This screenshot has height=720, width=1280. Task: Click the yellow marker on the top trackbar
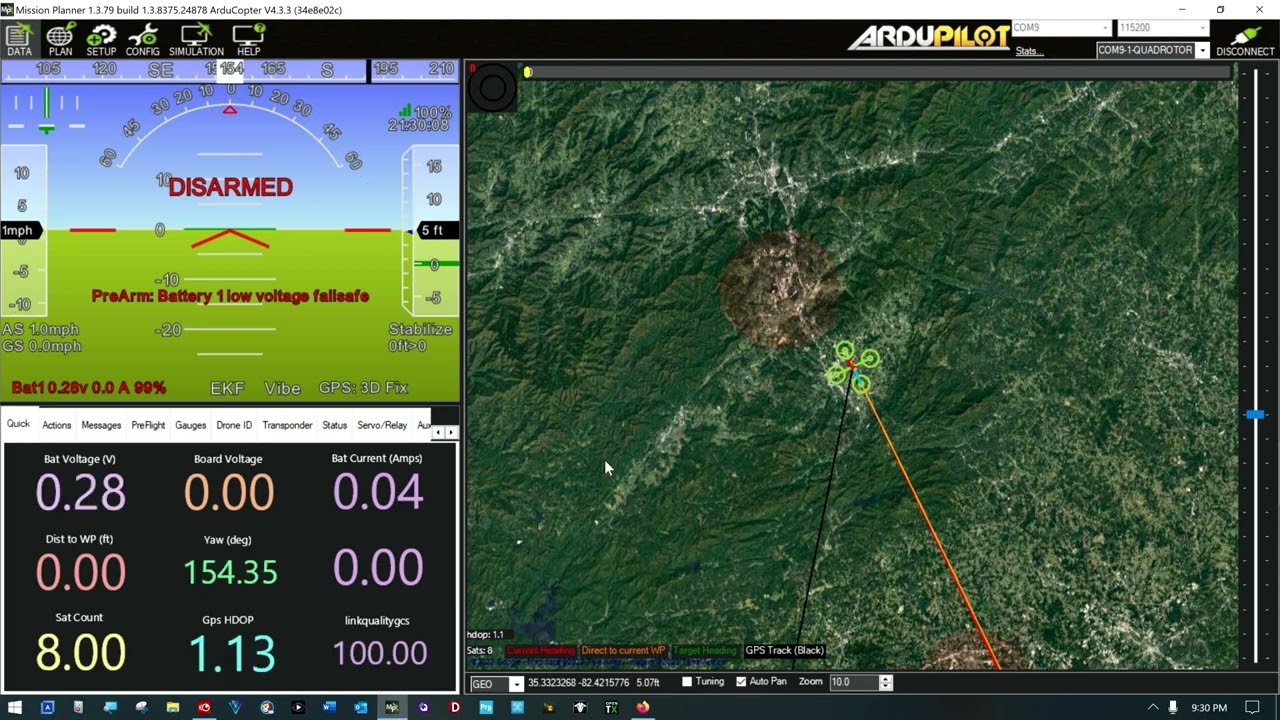coord(528,72)
